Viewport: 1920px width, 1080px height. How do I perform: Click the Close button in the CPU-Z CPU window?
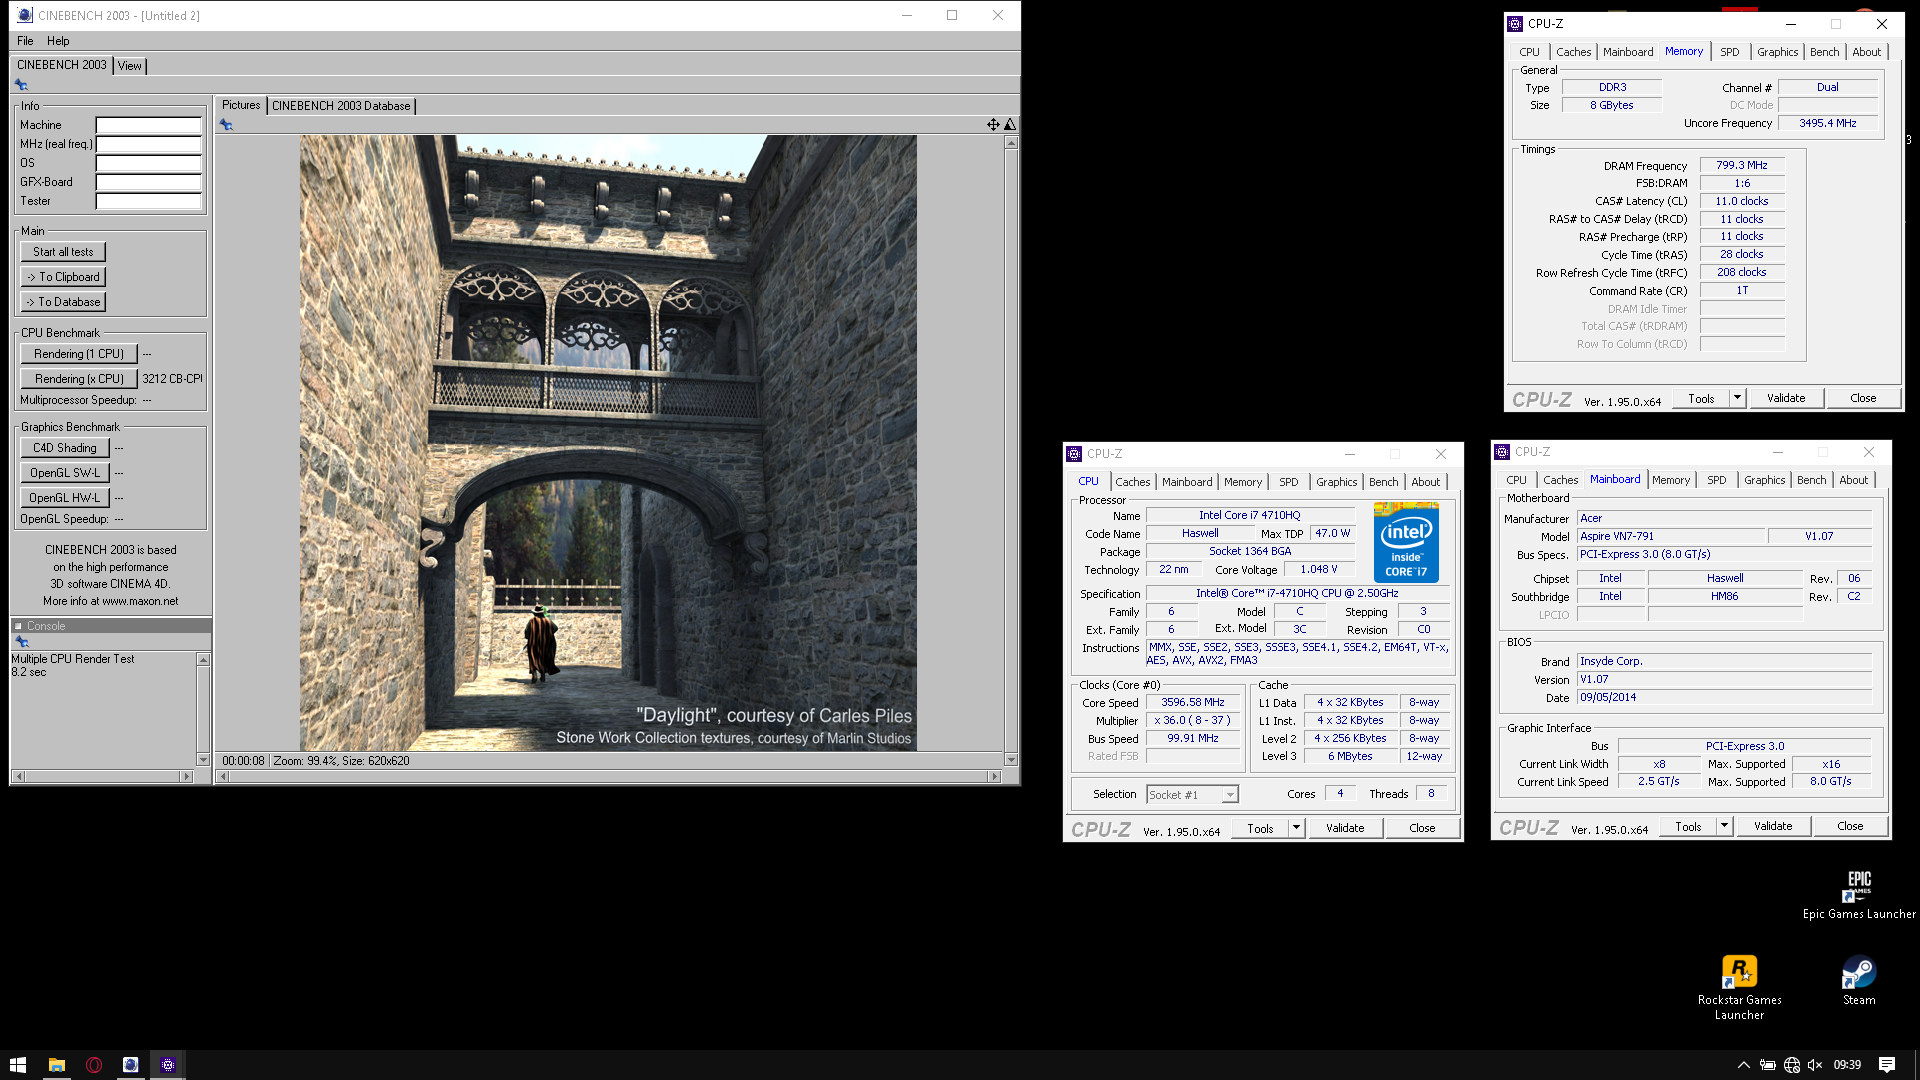(1422, 828)
